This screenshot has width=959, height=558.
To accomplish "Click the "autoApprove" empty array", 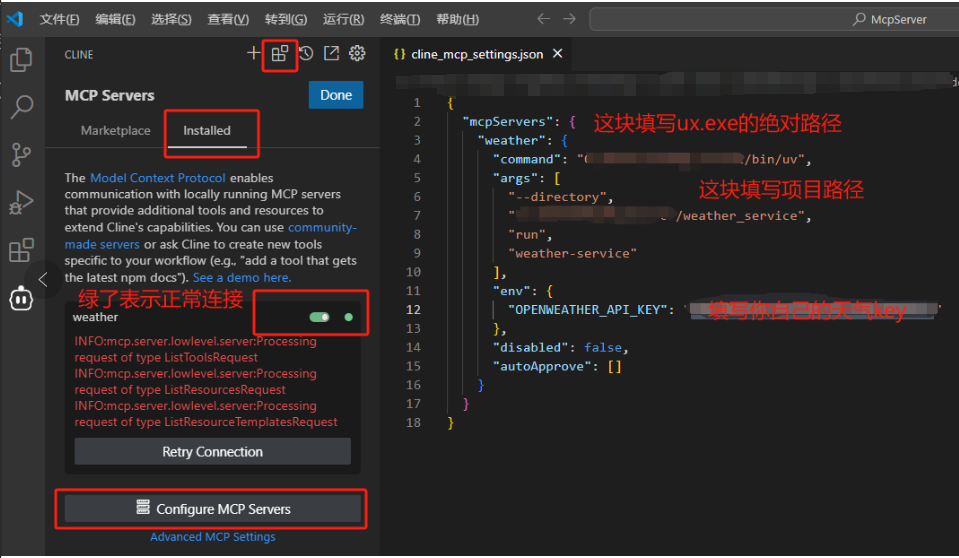I will 615,366.
